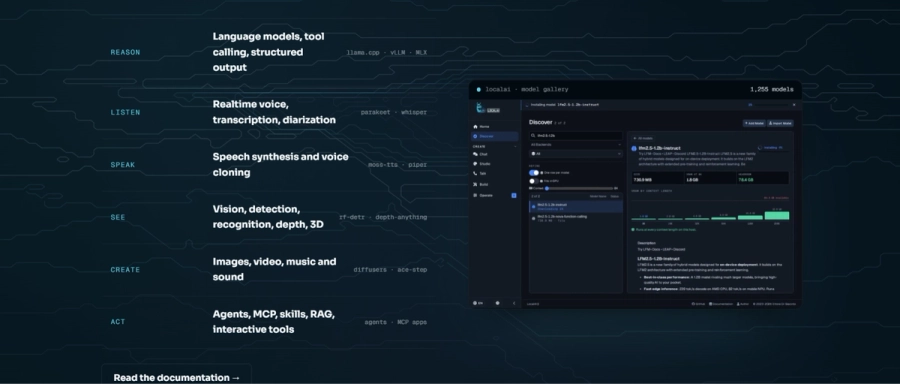Click the Add Model button

[x=754, y=123]
